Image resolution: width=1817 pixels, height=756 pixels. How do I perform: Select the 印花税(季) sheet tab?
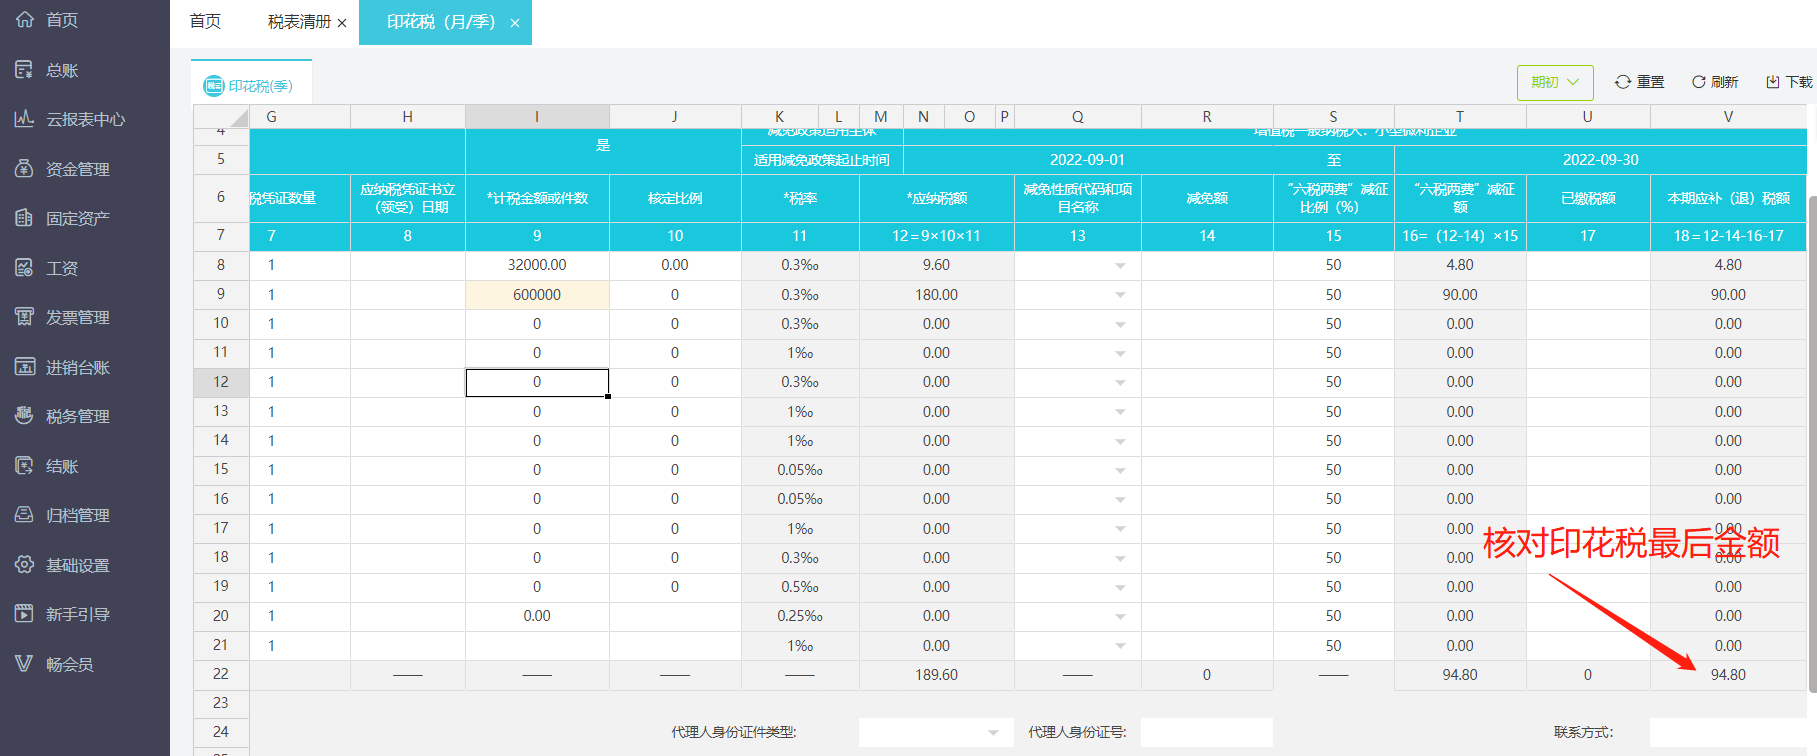[250, 86]
